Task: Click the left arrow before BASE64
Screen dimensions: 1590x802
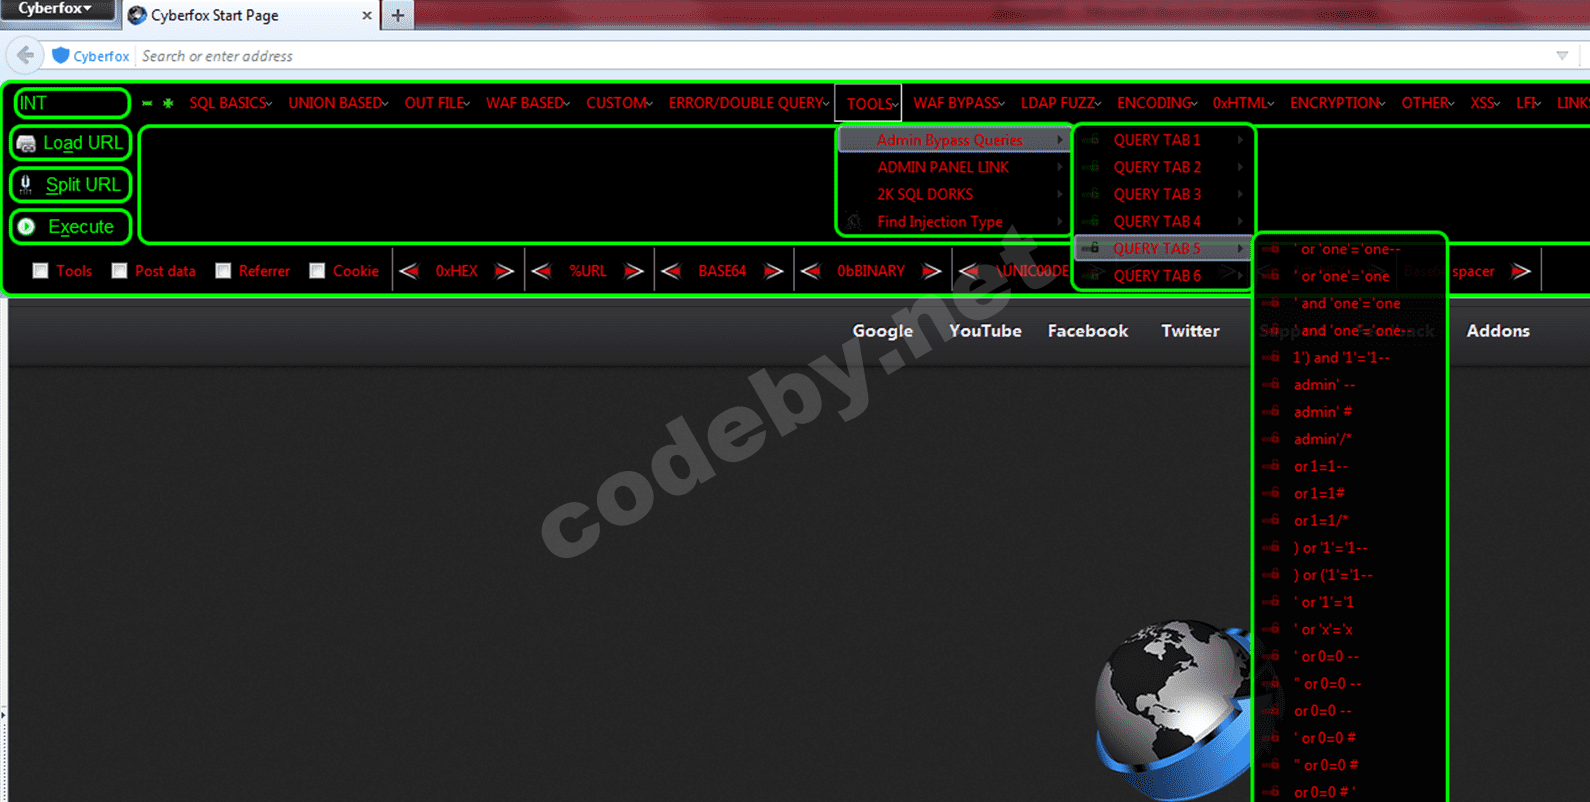Action: click(x=671, y=271)
